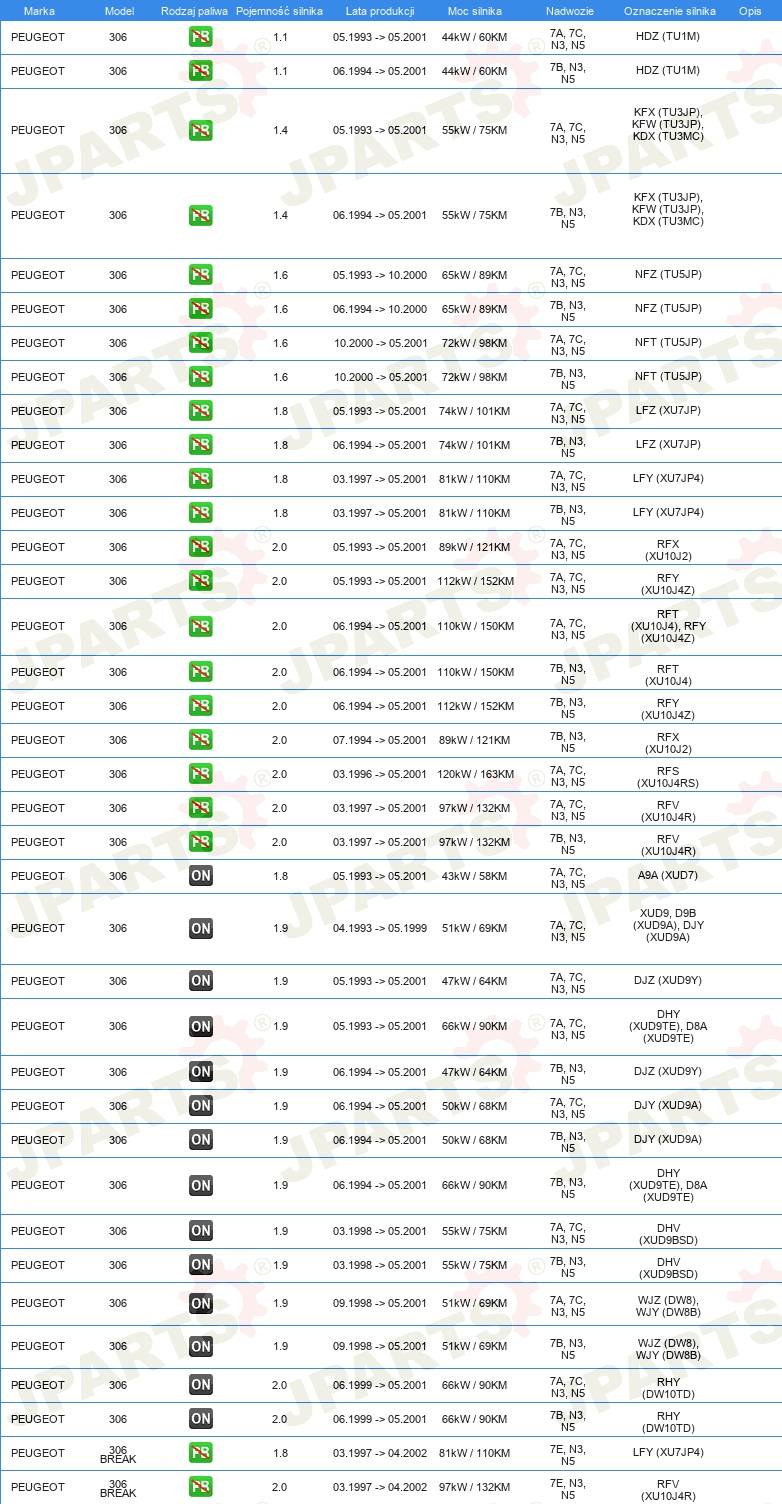Click PB icon in 306 RFV 7A,7C row
The width and height of the screenshot is (782, 1504).
201,808
